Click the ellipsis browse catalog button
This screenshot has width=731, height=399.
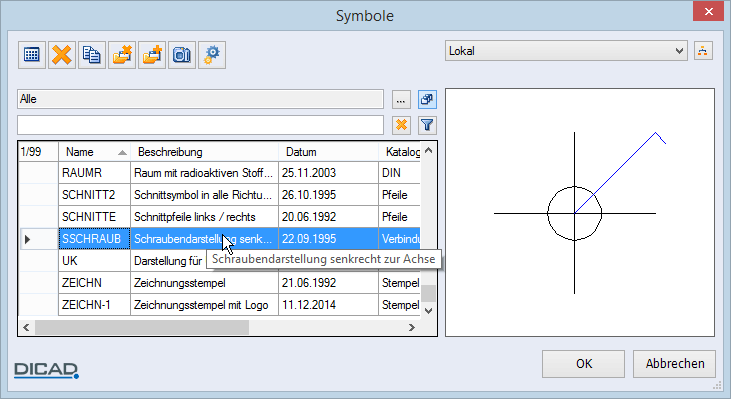point(401,99)
